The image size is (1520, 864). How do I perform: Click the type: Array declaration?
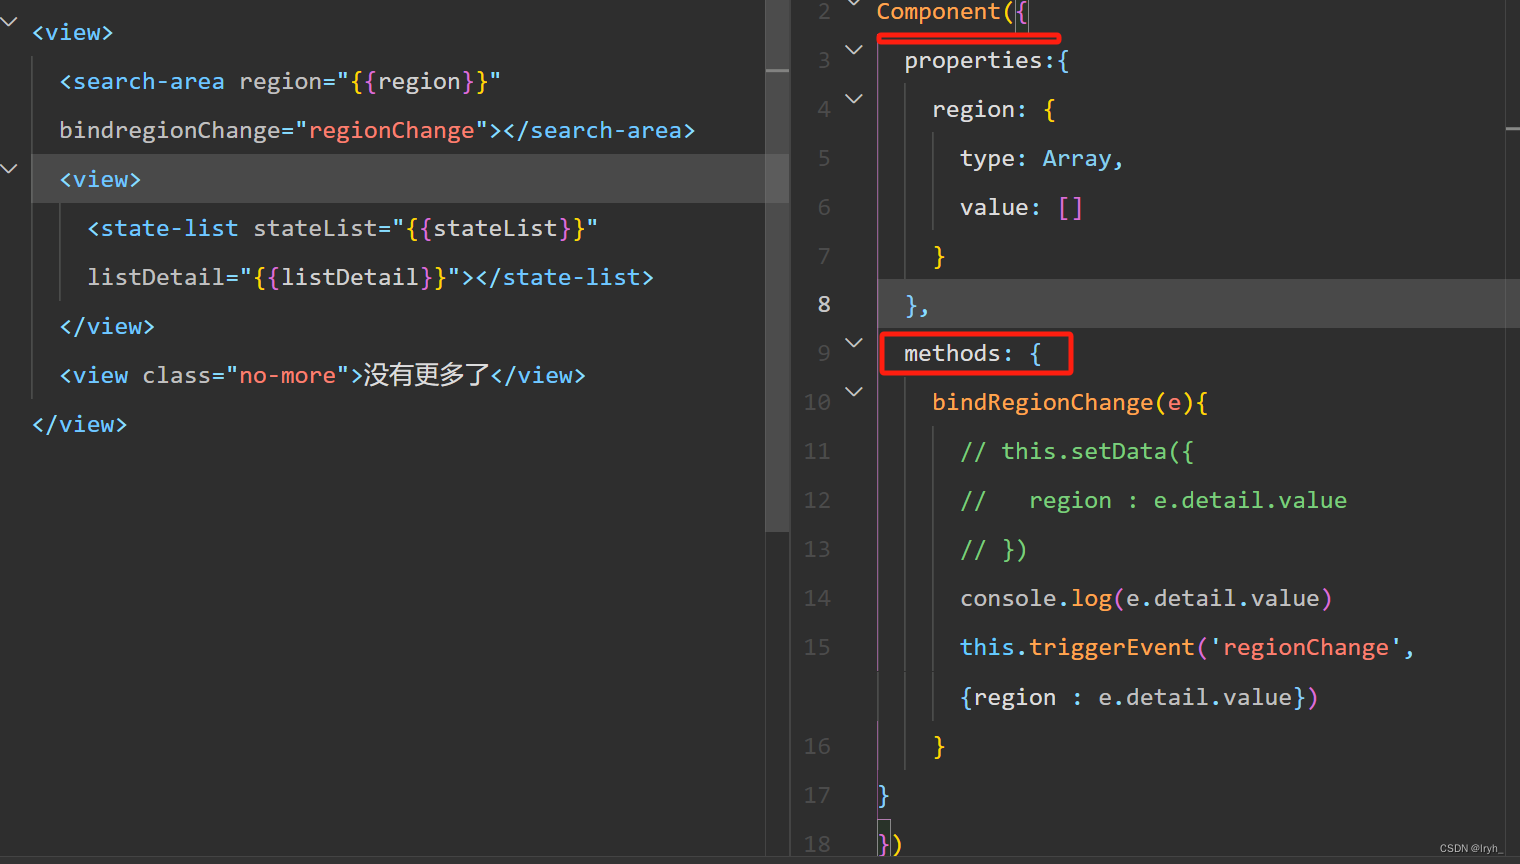coord(1040,157)
